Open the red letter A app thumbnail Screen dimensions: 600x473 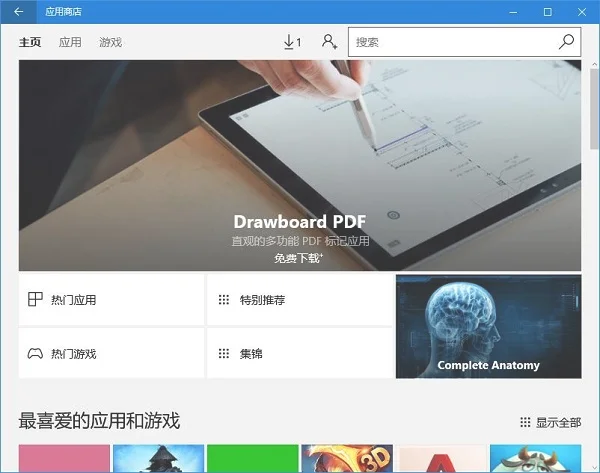point(441,458)
